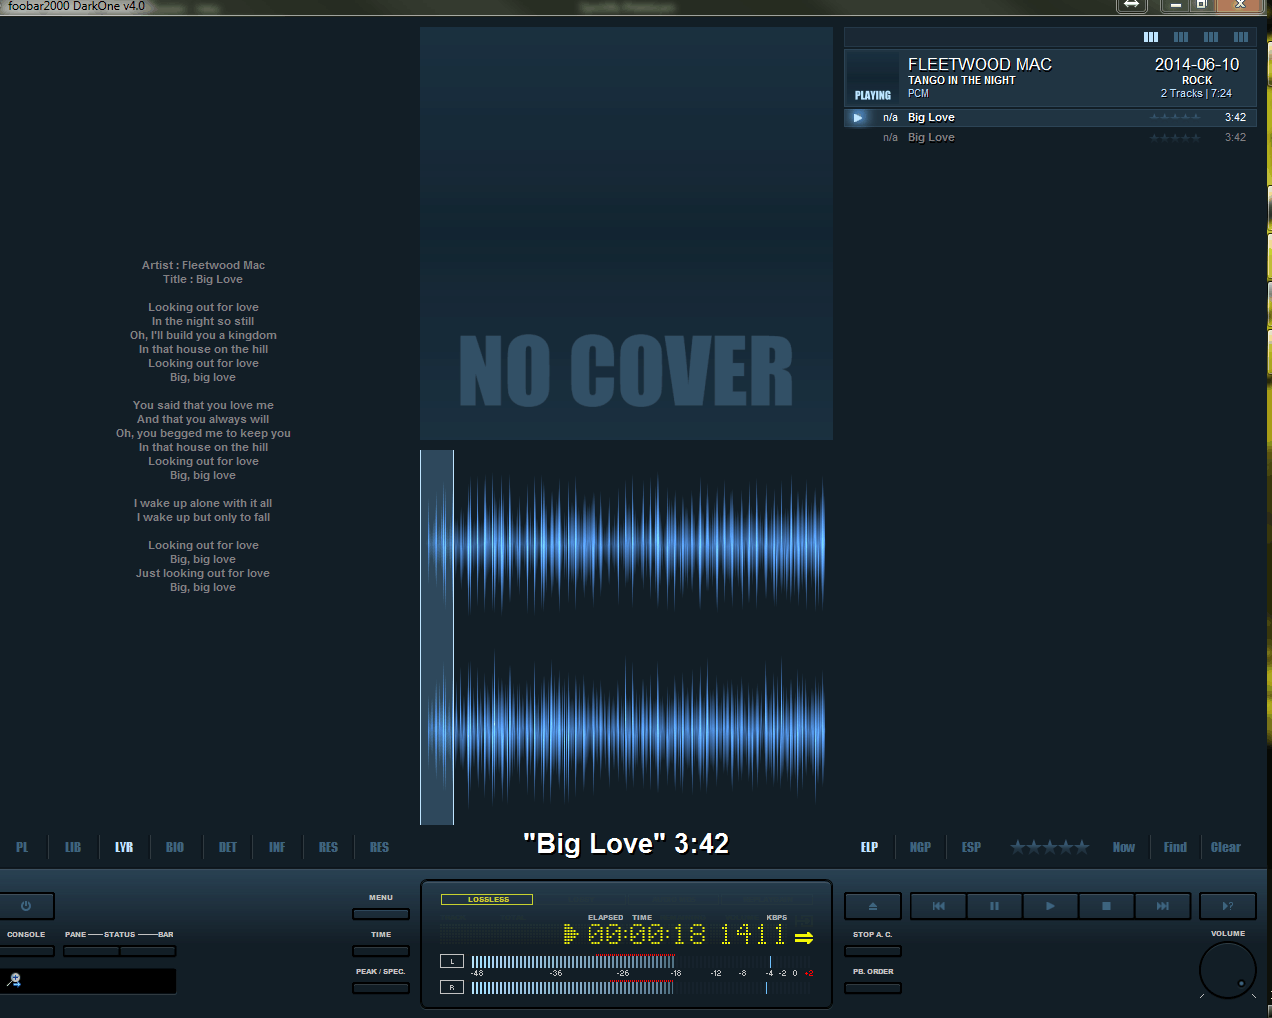Click the R channel meter label
Image resolution: width=1272 pixels, height=1018 pixels.
click(452, 987)
